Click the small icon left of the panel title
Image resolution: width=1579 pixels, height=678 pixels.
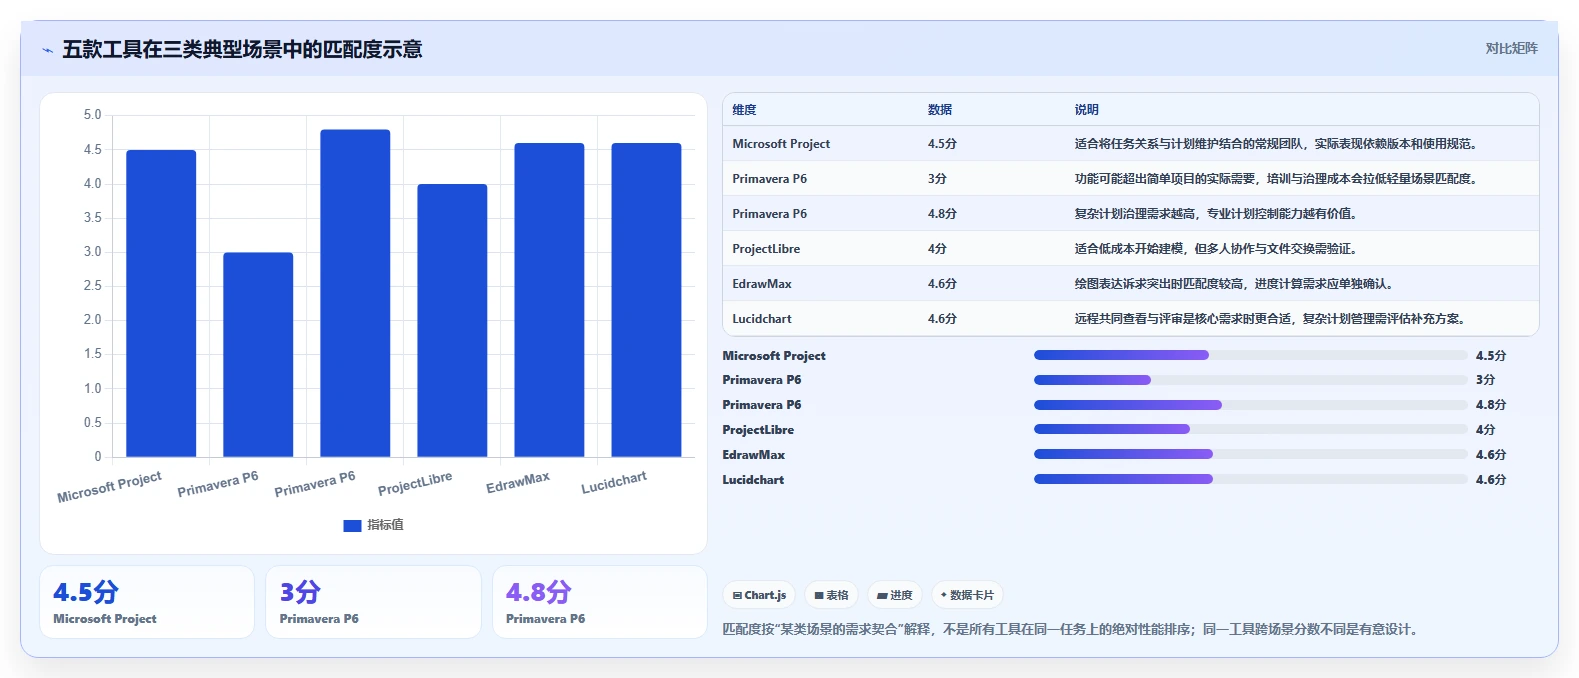click(x=48, y=50)
